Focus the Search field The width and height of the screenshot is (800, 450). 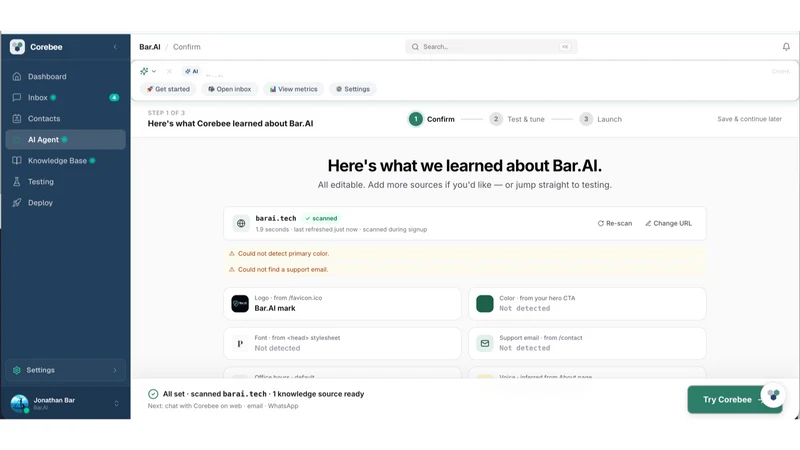491,47
